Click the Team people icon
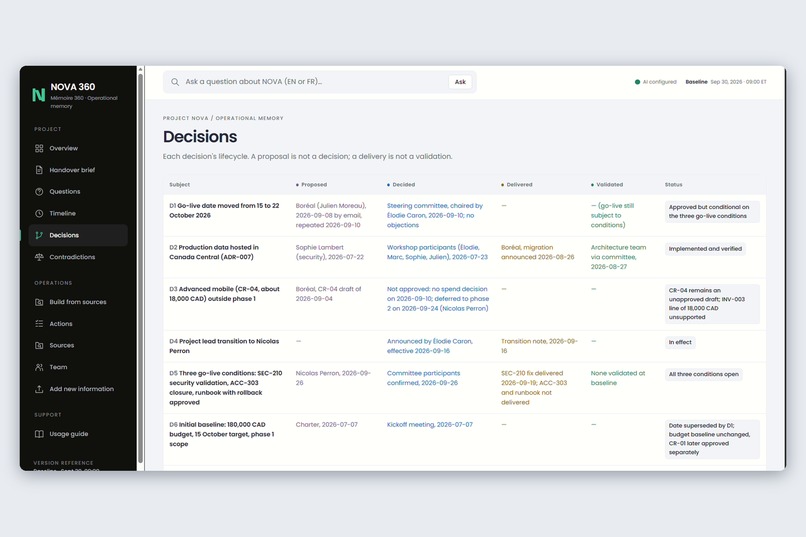 pyautogui.click(x=39, y=367)
